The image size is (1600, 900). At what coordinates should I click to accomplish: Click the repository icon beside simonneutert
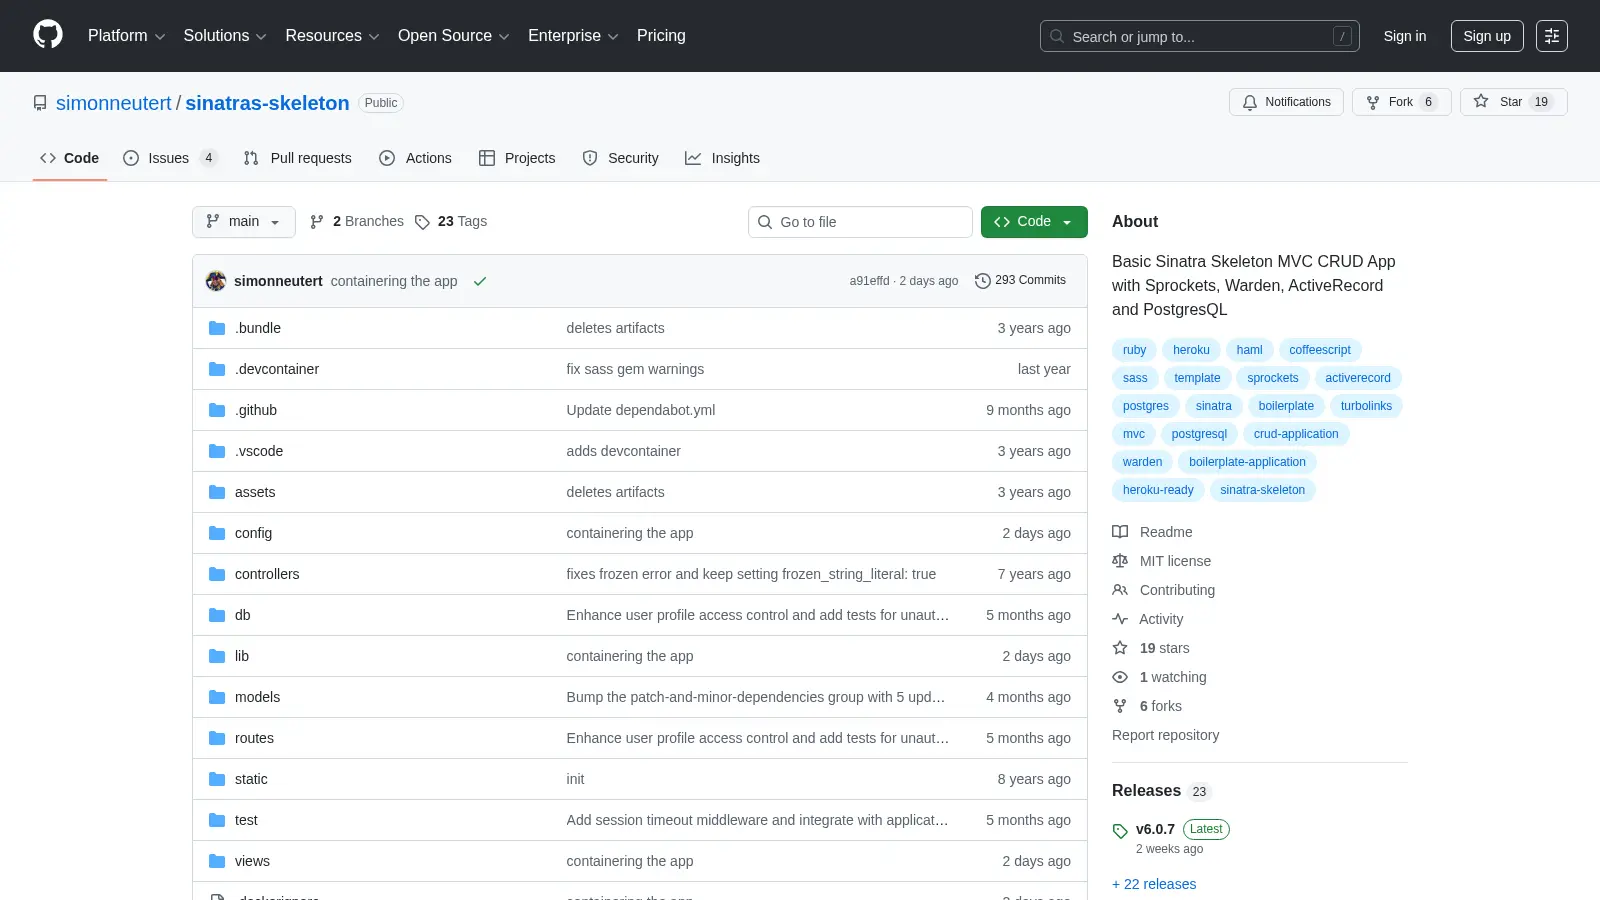(x=40, y=103)
